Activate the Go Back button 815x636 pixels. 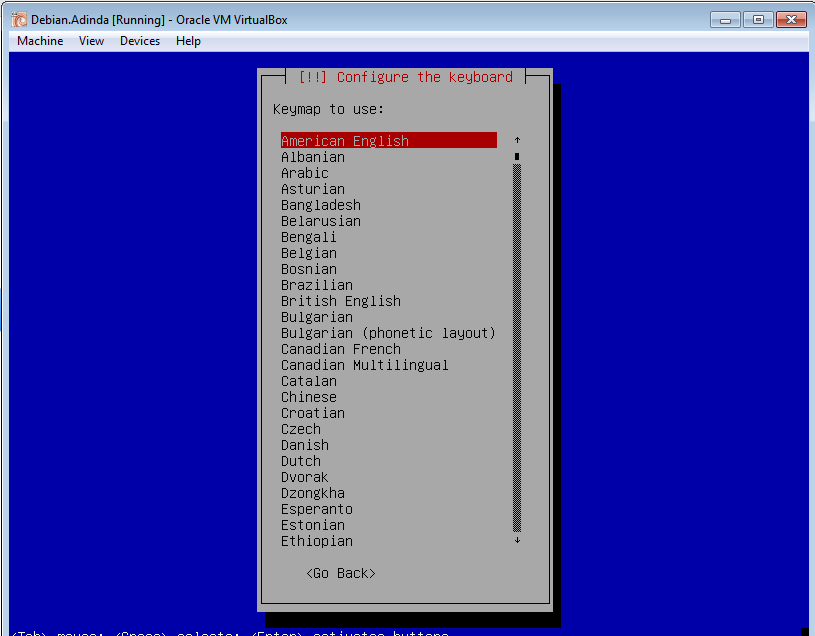[341, 573]
